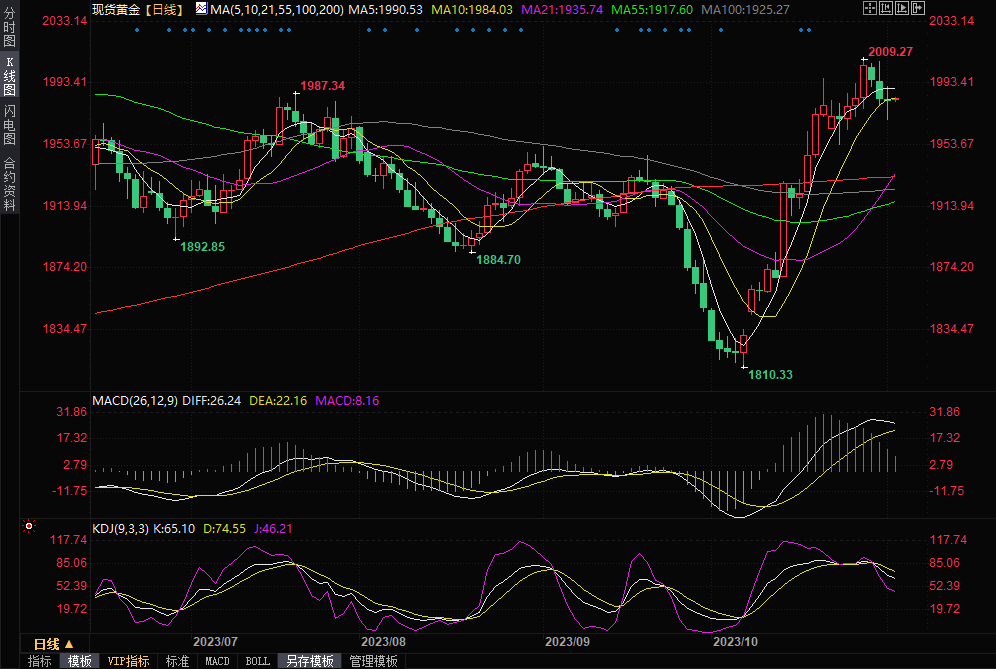
Task: Toggle the MACD indicator button
Action: pyautogui.click(x=217, y=661)
